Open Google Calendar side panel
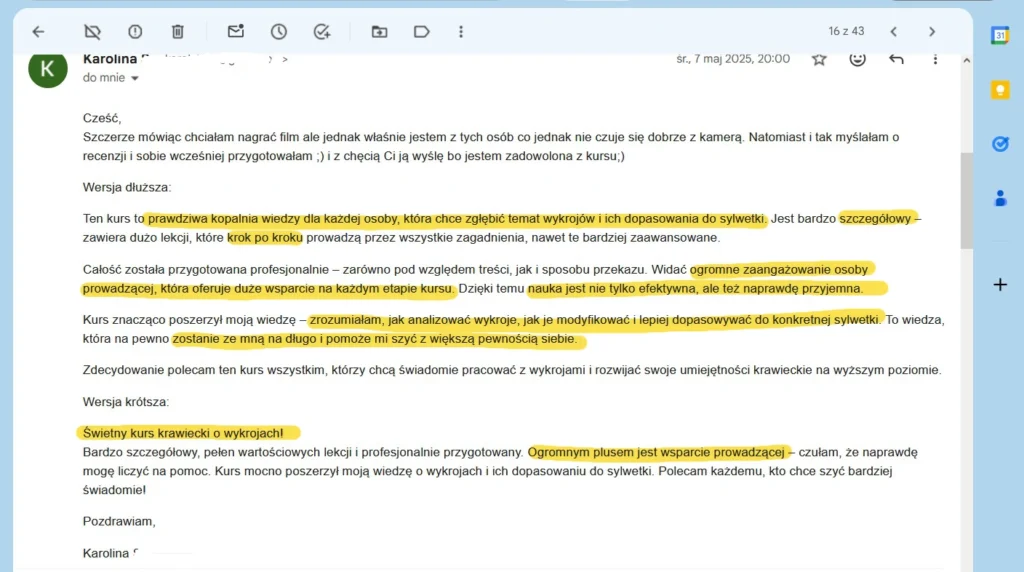The height and width of the screenshot is (572, 1024). tap(1000, 35)
